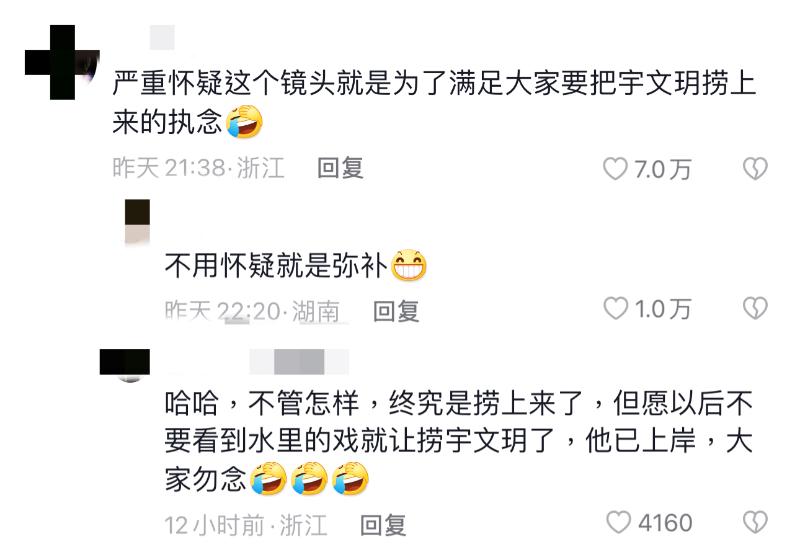The image size is (800, 547).
Task: Tap the 4160 like count
Action: click(665, 523)
